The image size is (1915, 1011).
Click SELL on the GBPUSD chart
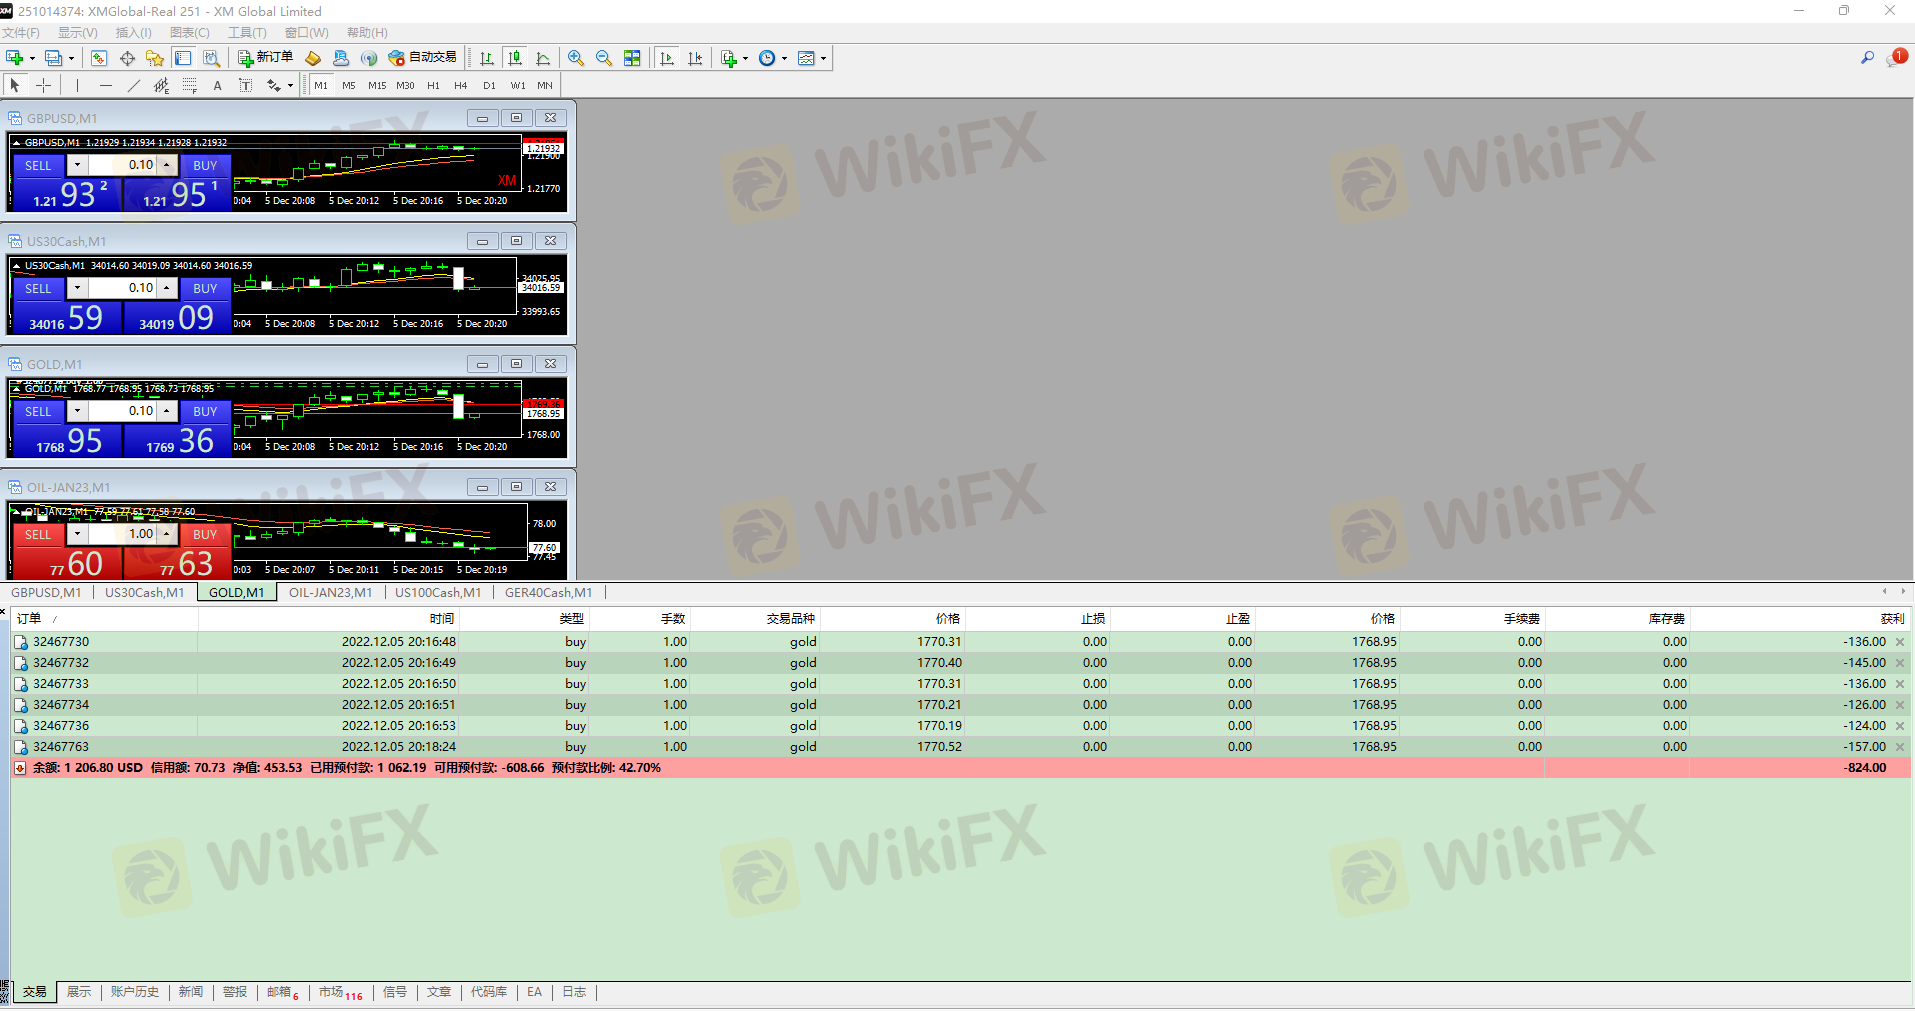pyautogui.click(x=38, y=166)
